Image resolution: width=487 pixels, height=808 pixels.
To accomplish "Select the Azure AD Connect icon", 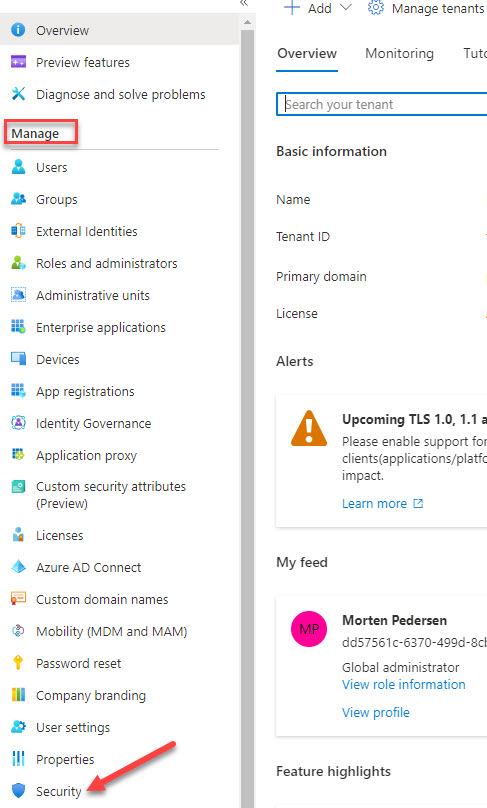I will 19,567.
